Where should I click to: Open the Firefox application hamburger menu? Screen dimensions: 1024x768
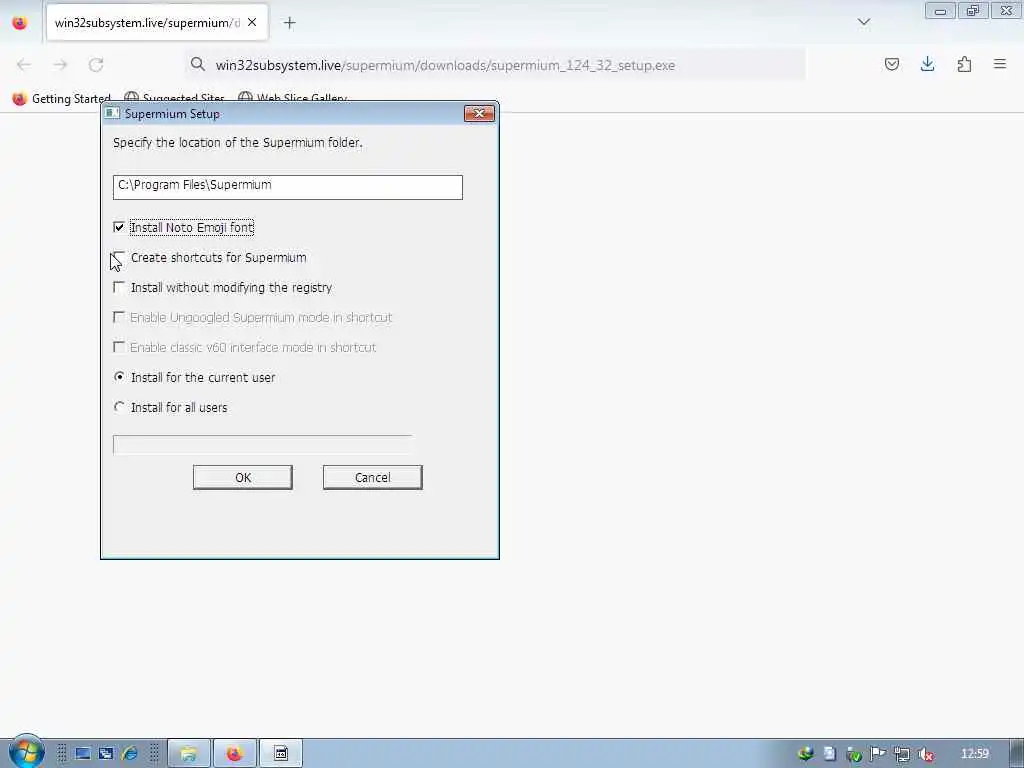1000,64
